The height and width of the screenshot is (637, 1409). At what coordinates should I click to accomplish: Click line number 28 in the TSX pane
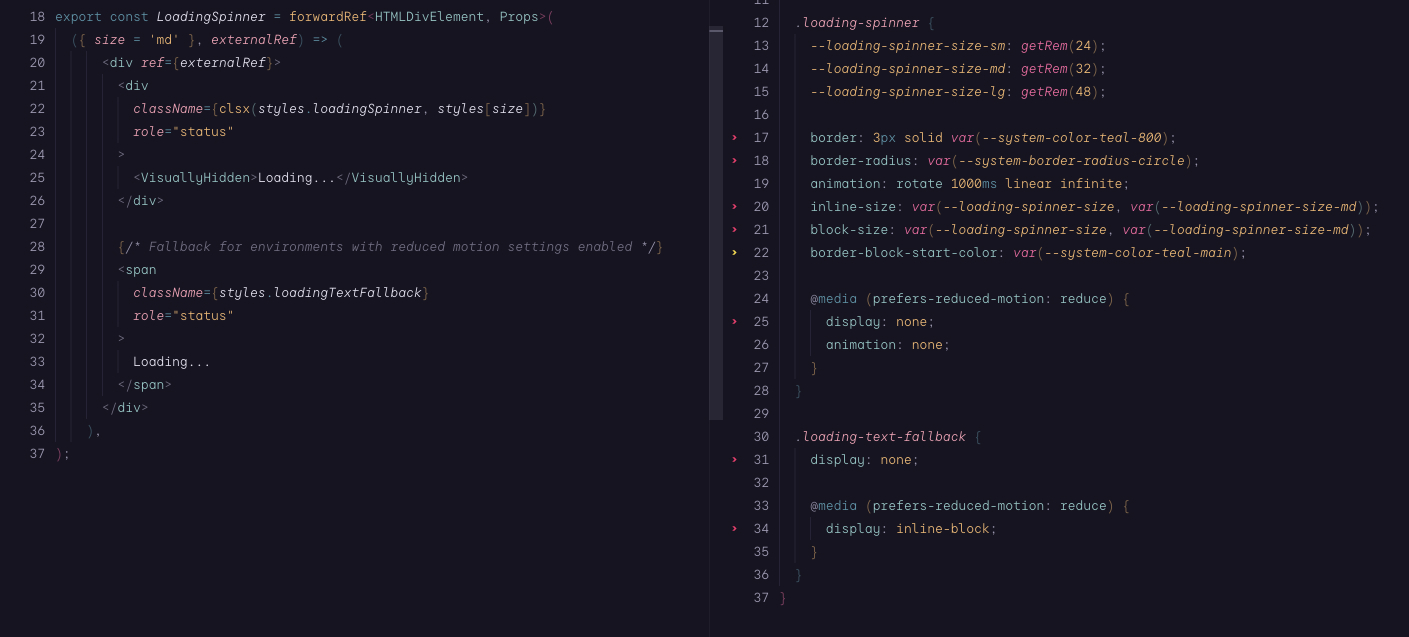[x=37, y=246]
